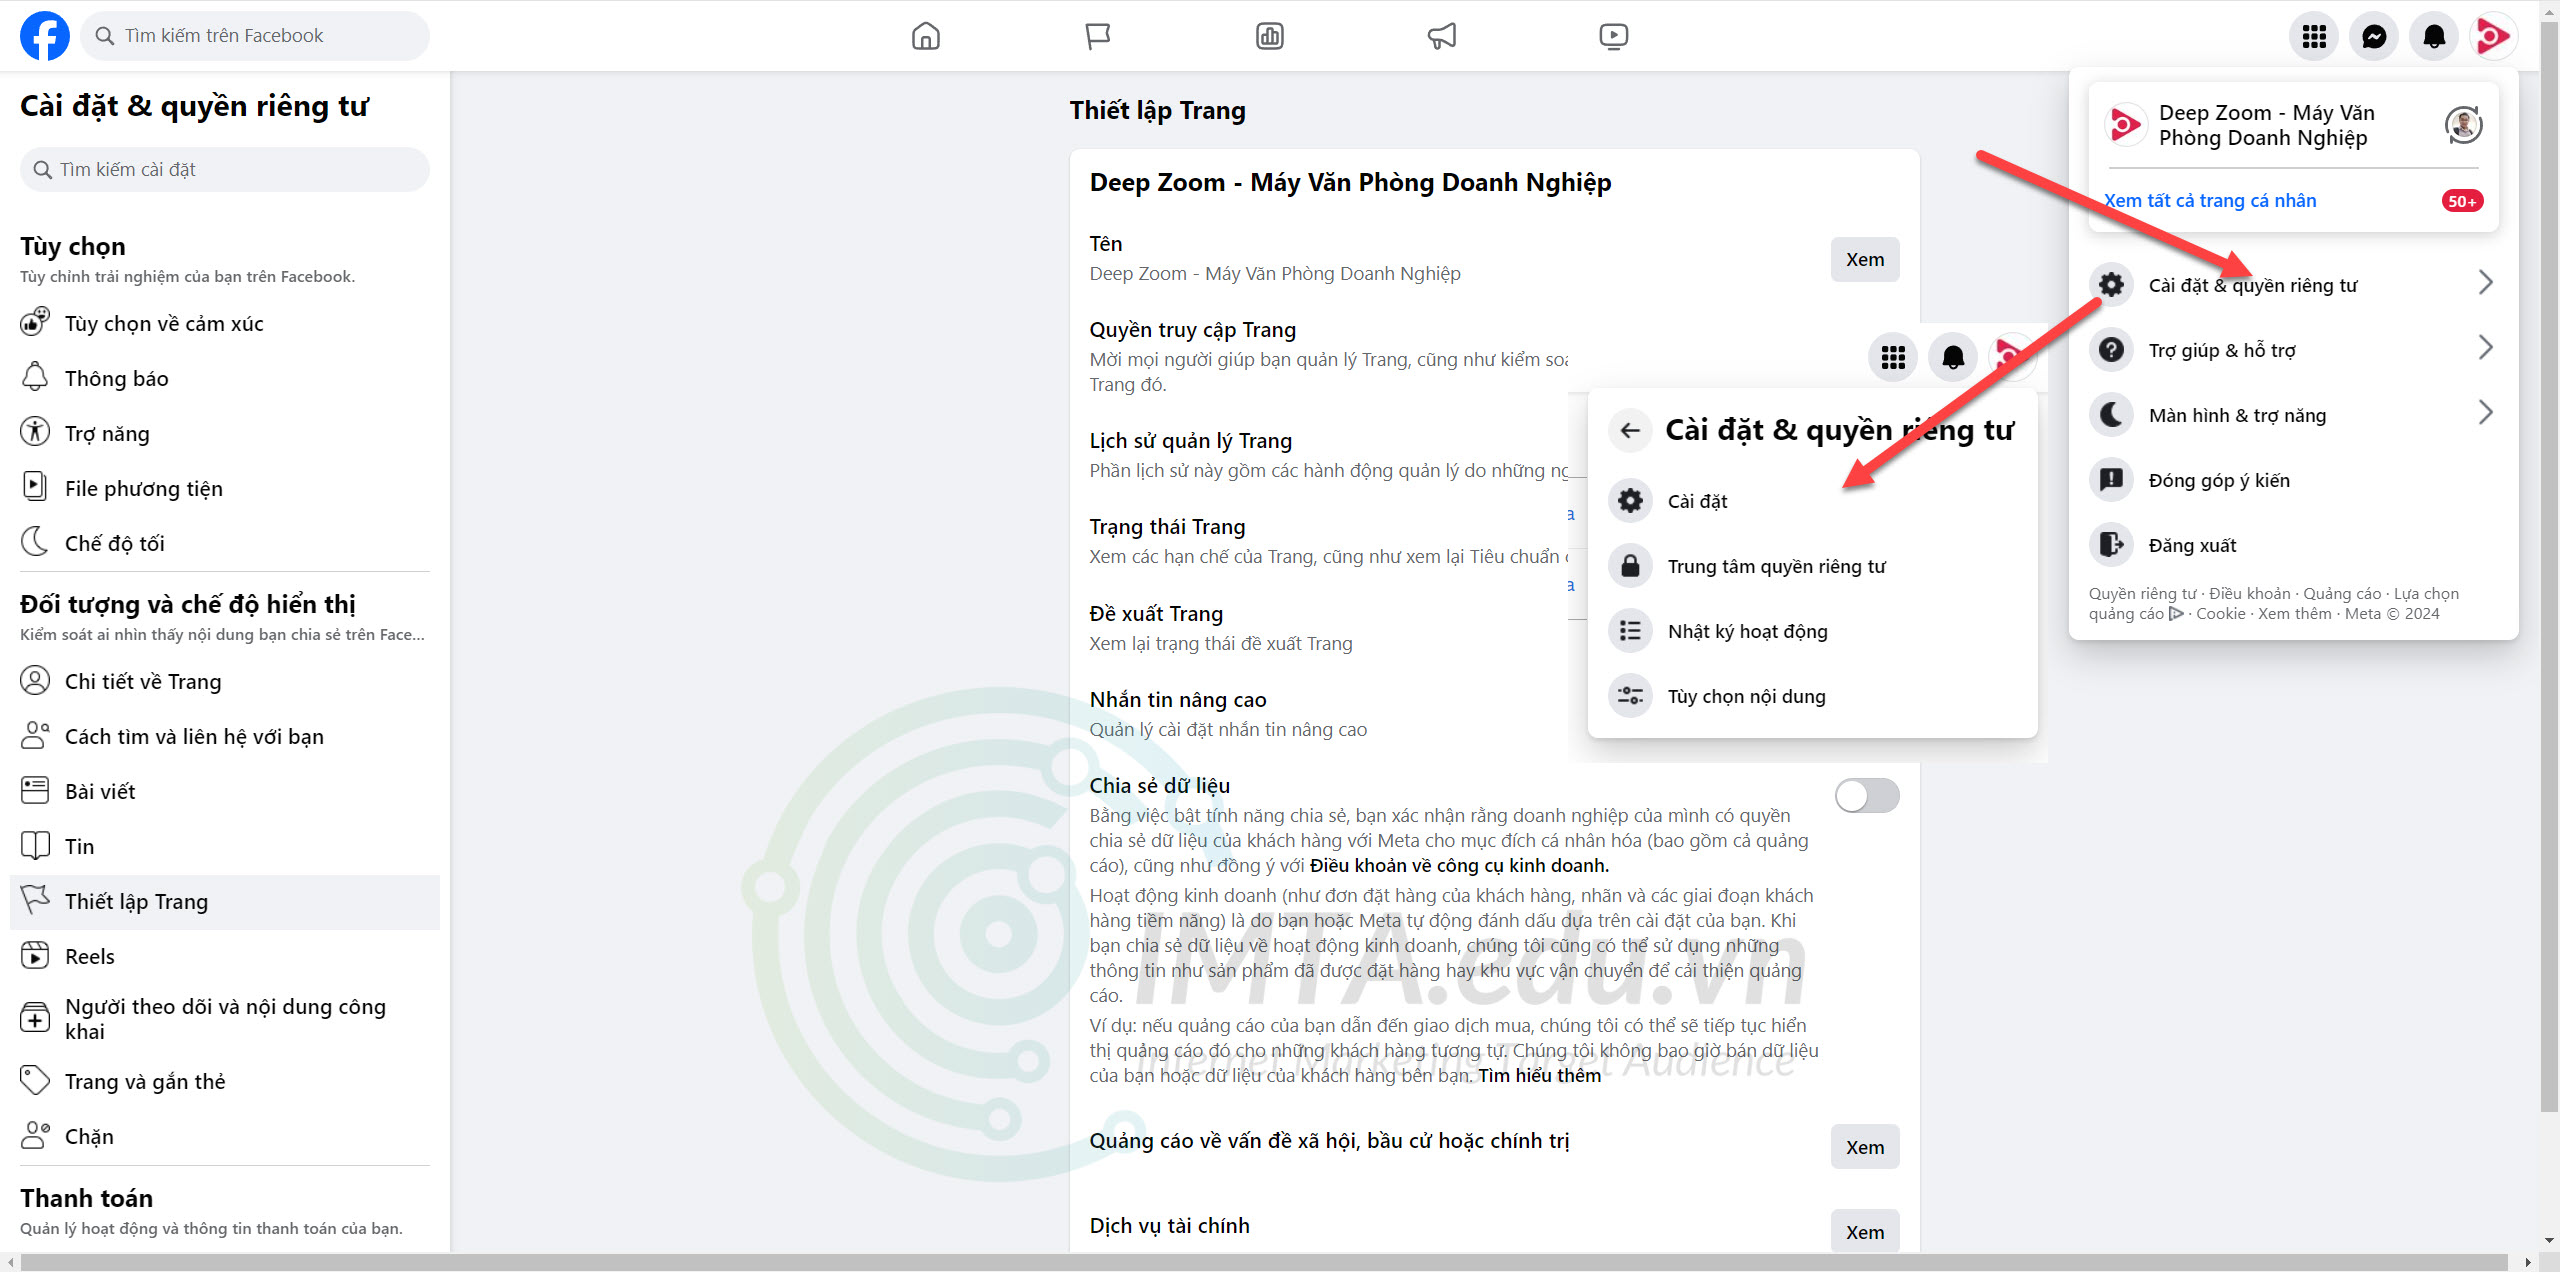Click Lịch sử quản lý Trang row

(1329, 455)
